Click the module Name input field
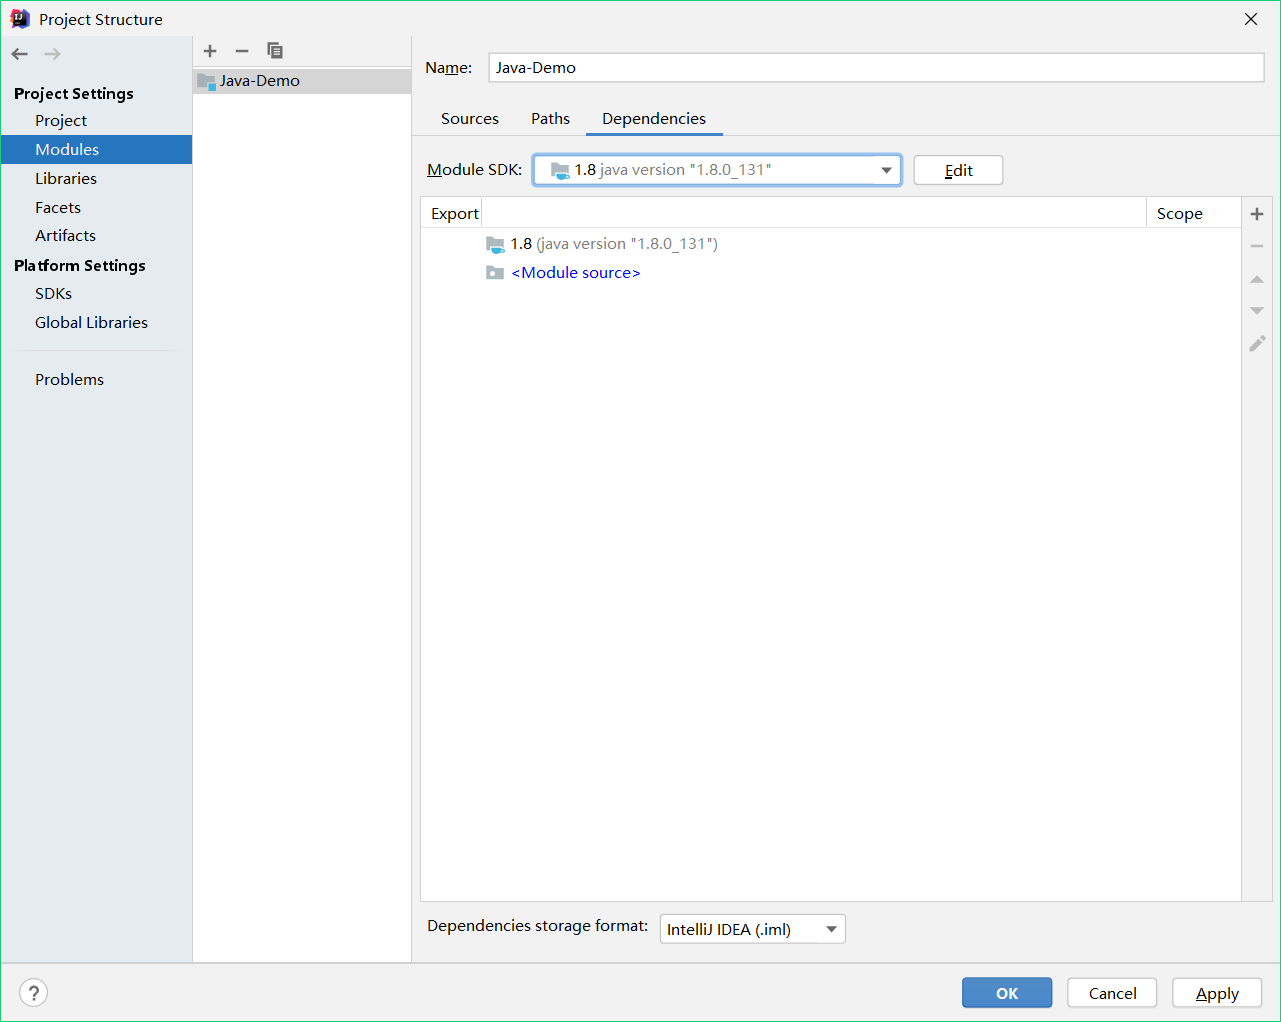The image size is (1281, 1022). point(876,68)
